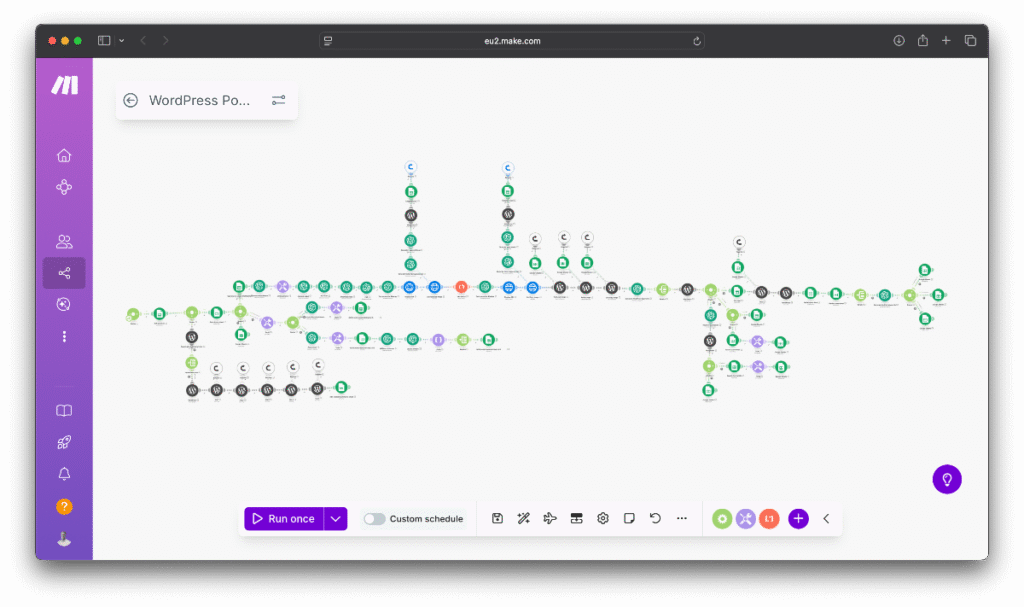Viewport: 1024px width, 607px height.
Task: Click the auto-align magic wand icon
Action: tap(523, 518)
